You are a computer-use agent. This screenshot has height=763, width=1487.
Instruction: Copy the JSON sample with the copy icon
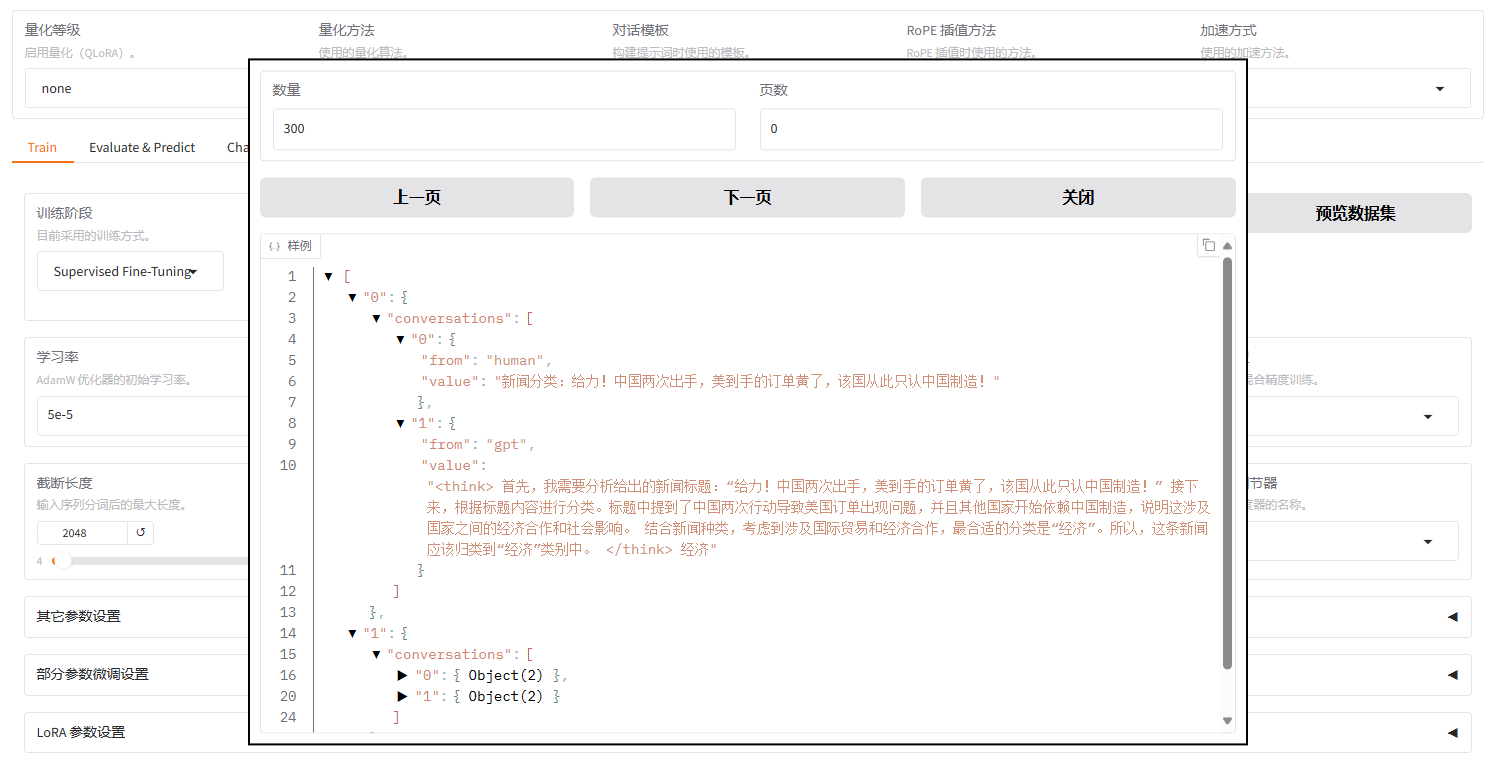(1208, 245)
